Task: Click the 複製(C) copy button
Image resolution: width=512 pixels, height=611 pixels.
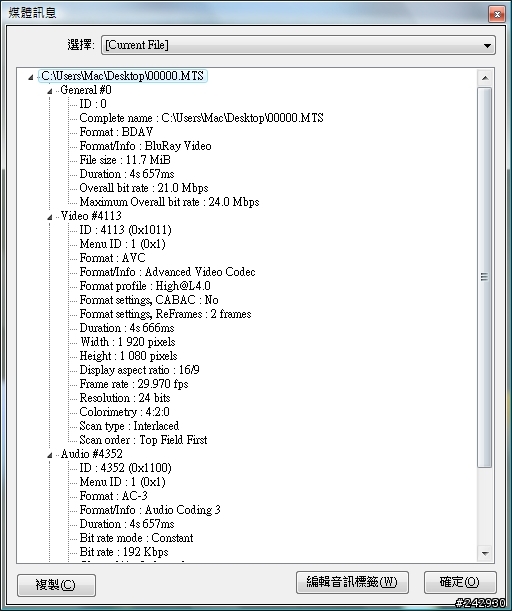Action: 56,585
